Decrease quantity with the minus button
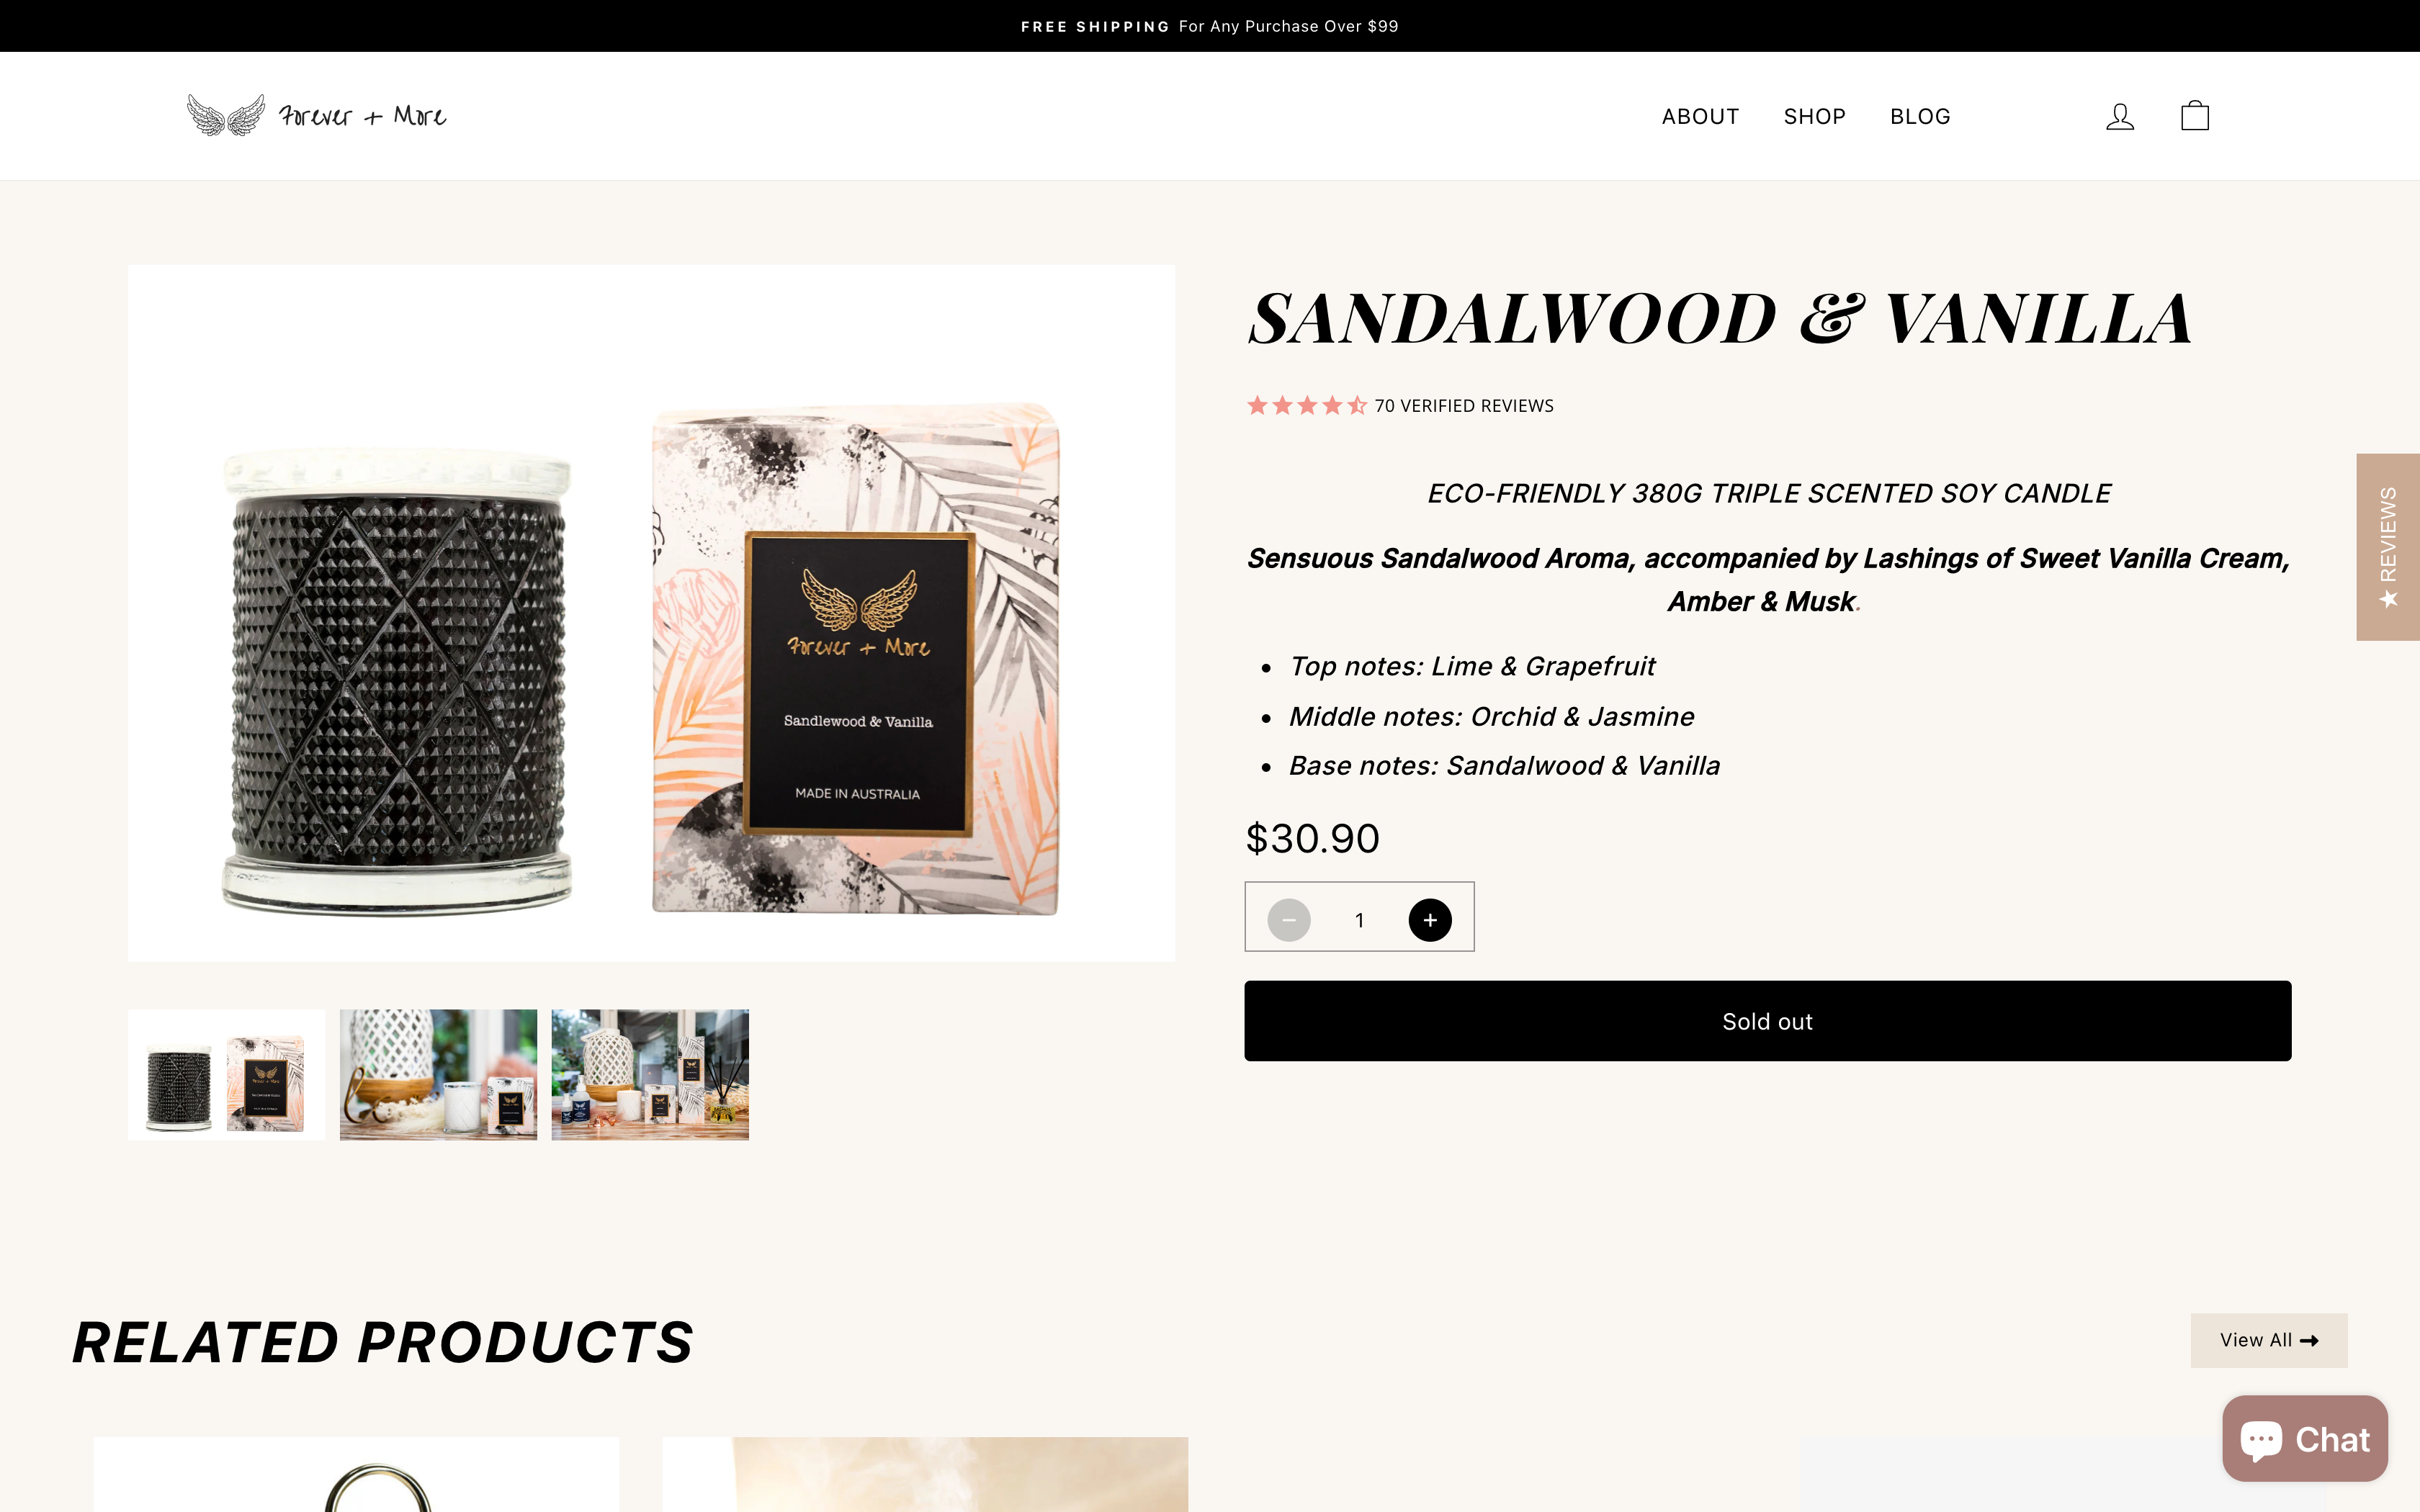Screen dimensions: 2420x1512 1289,920
